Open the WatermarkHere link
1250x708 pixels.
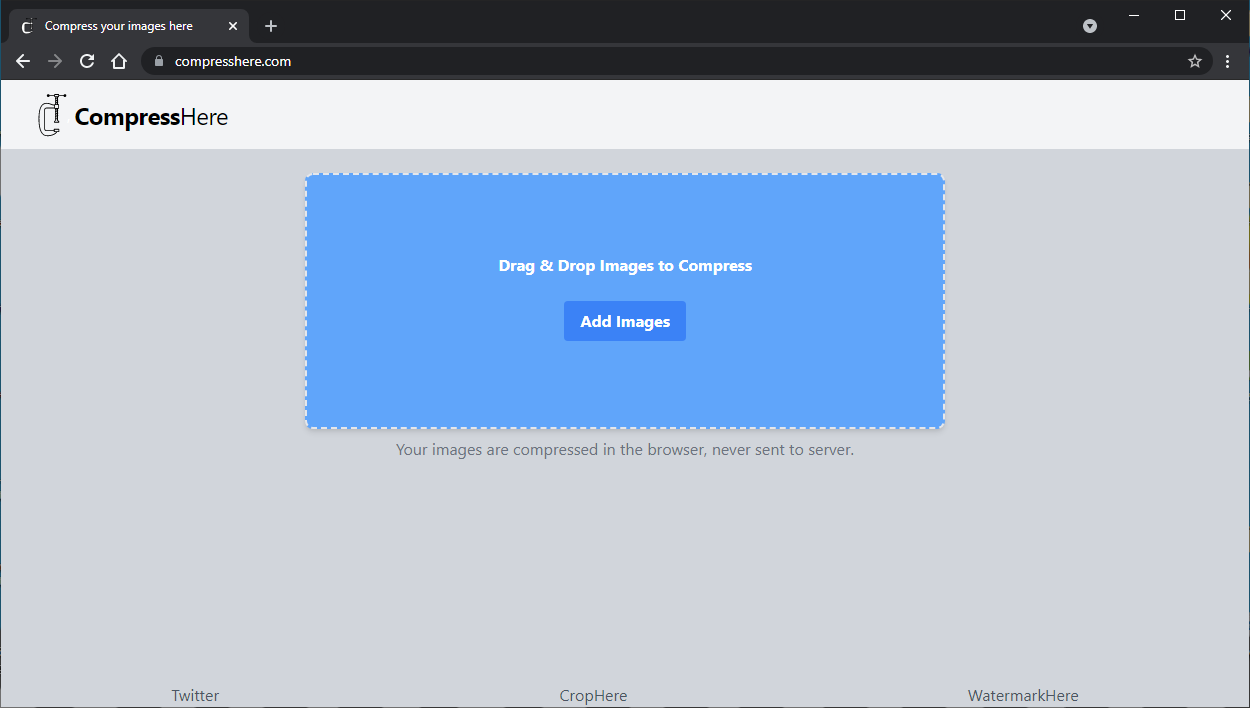click(1023, 695)
